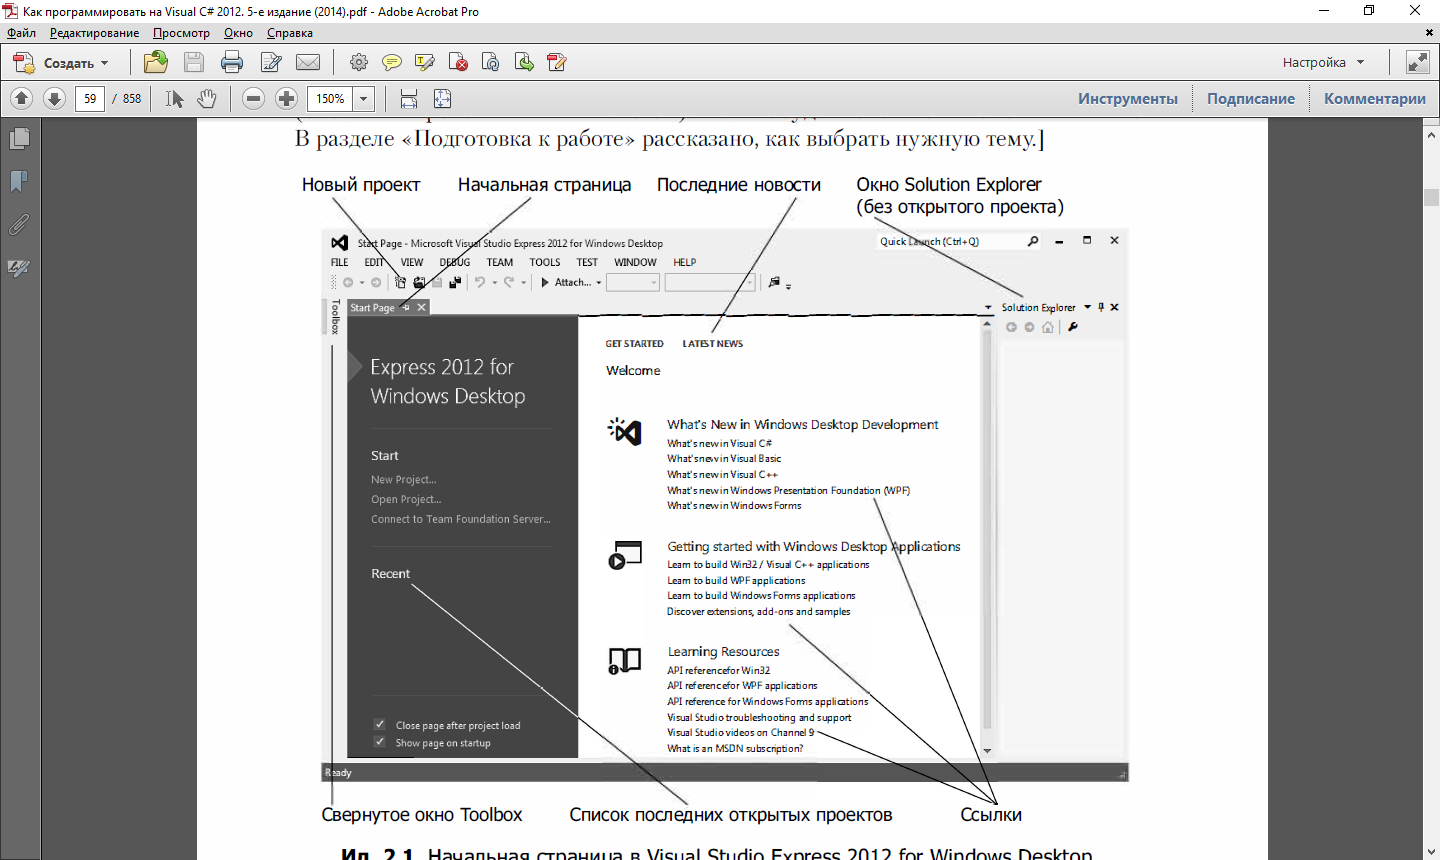Click the Rotate Pages icon
This screenshot has height=860, width=1440.
(x=491, y=62)
